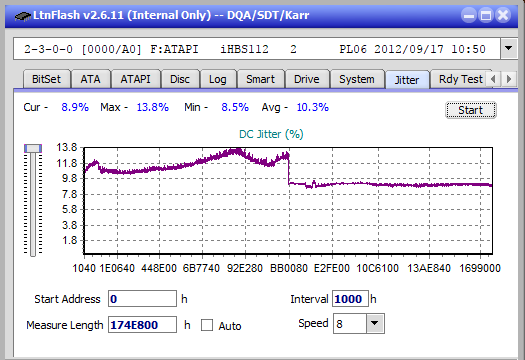525x360 pixels.
Task: Click x-axis label 1699000
Action: tap(480, 268)
